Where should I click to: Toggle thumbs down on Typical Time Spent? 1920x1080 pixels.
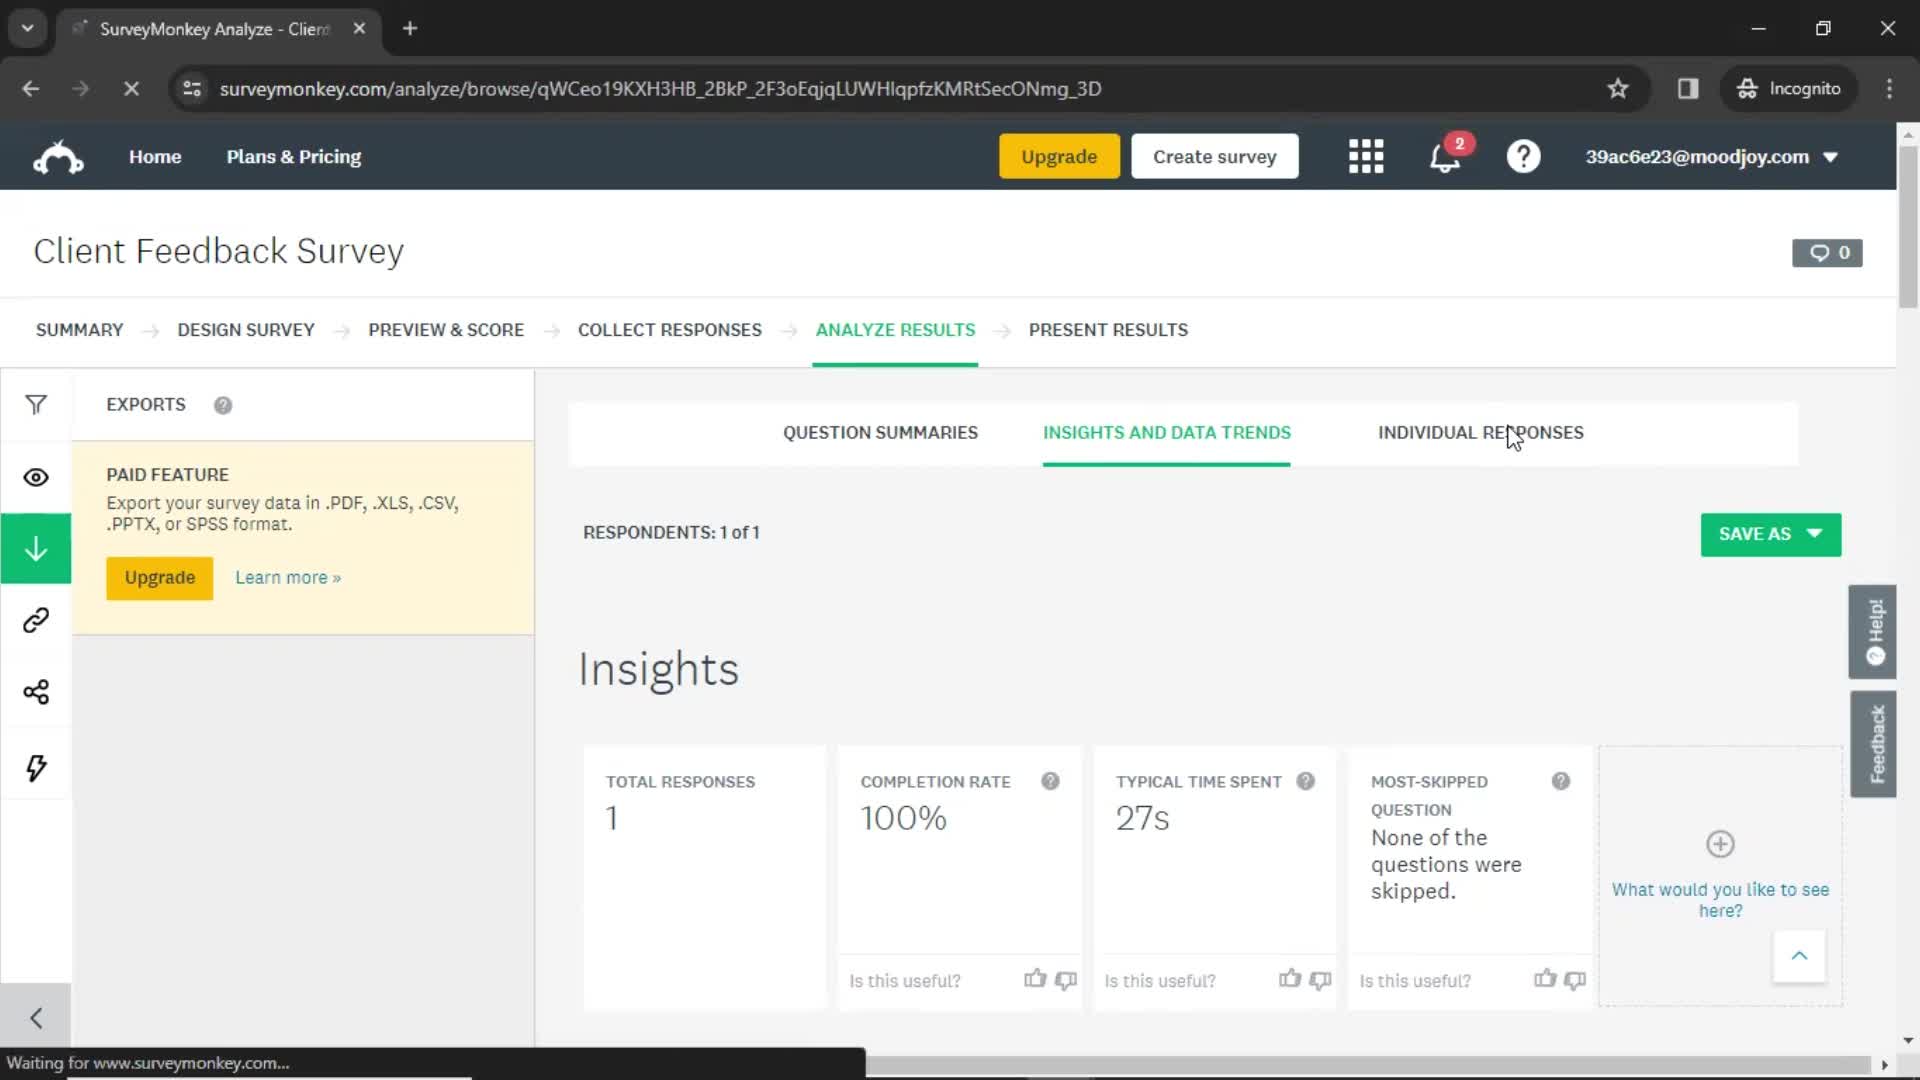(x=1320, y=980)
